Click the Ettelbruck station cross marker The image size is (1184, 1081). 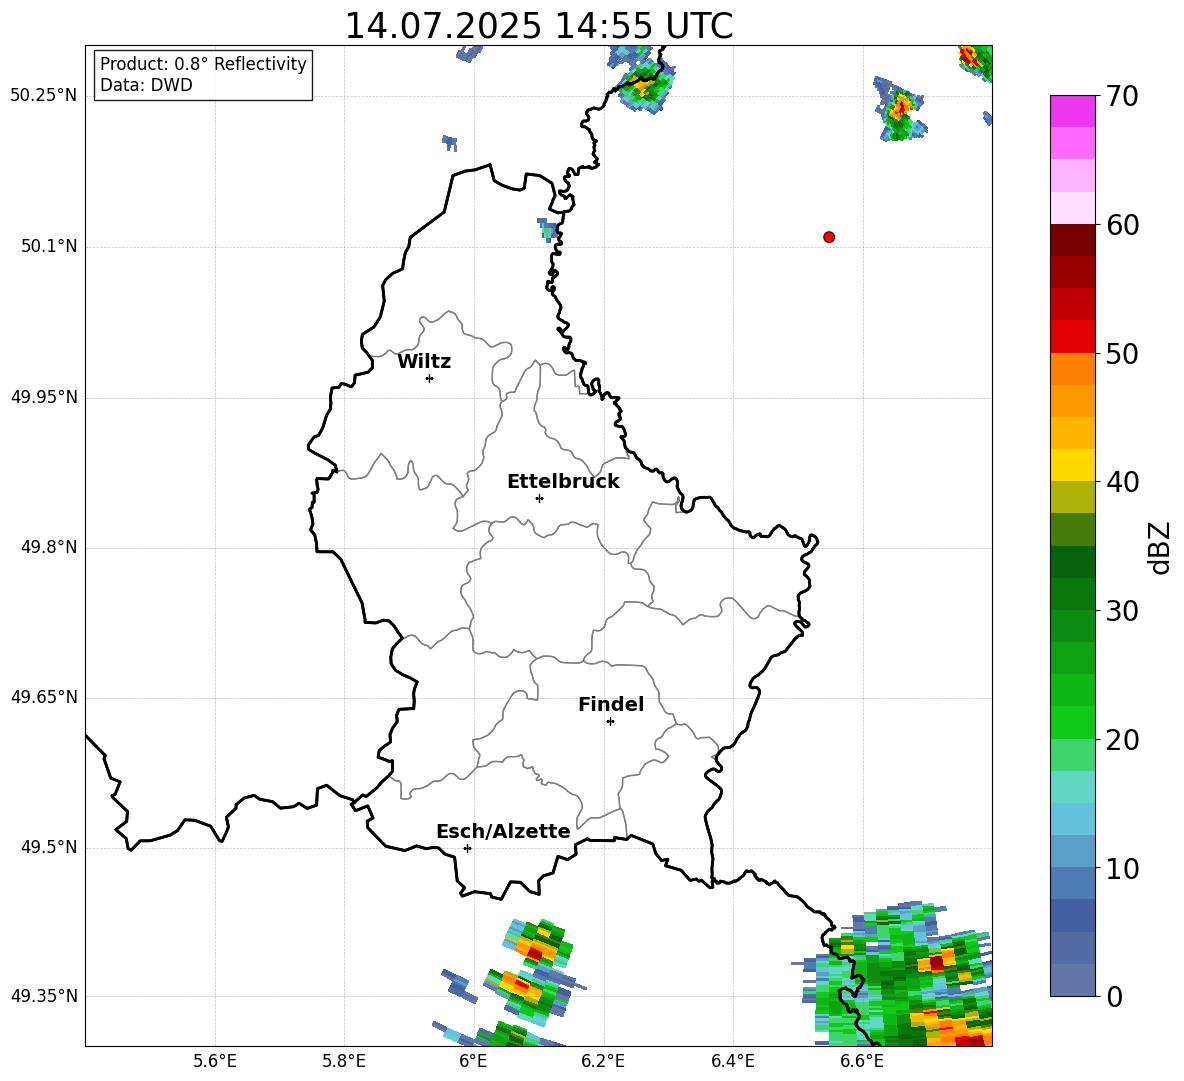point(539,498)
